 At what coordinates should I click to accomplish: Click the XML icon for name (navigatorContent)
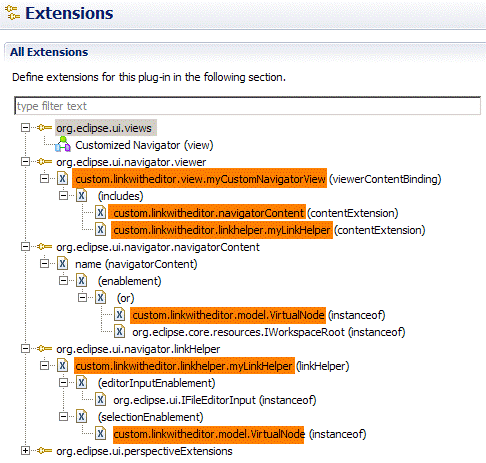tap(63, 264)
